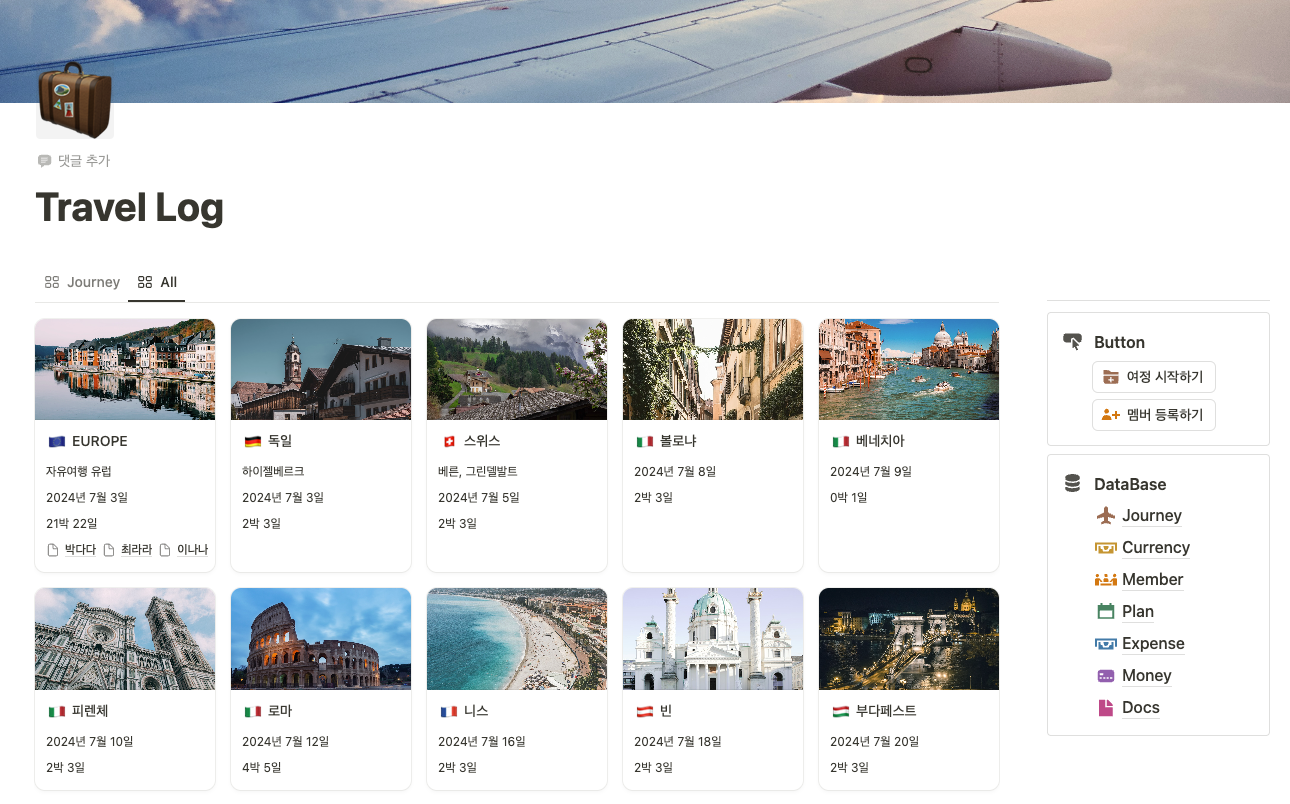Screen dimensions: 1290x804
Task: Click the Italian flag on 피렌체 card
Action: (x=56, y=711)
